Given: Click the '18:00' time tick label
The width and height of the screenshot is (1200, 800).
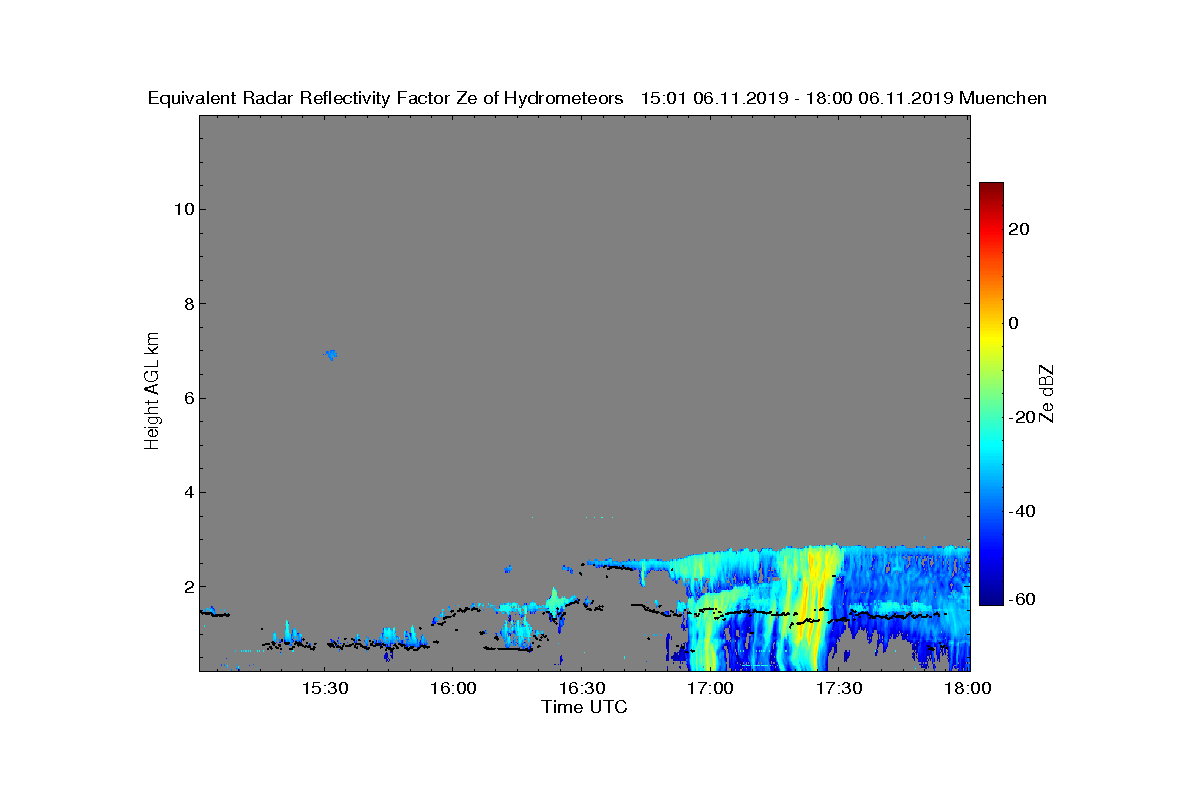Looking at the screenshot, I should [968, 688].
